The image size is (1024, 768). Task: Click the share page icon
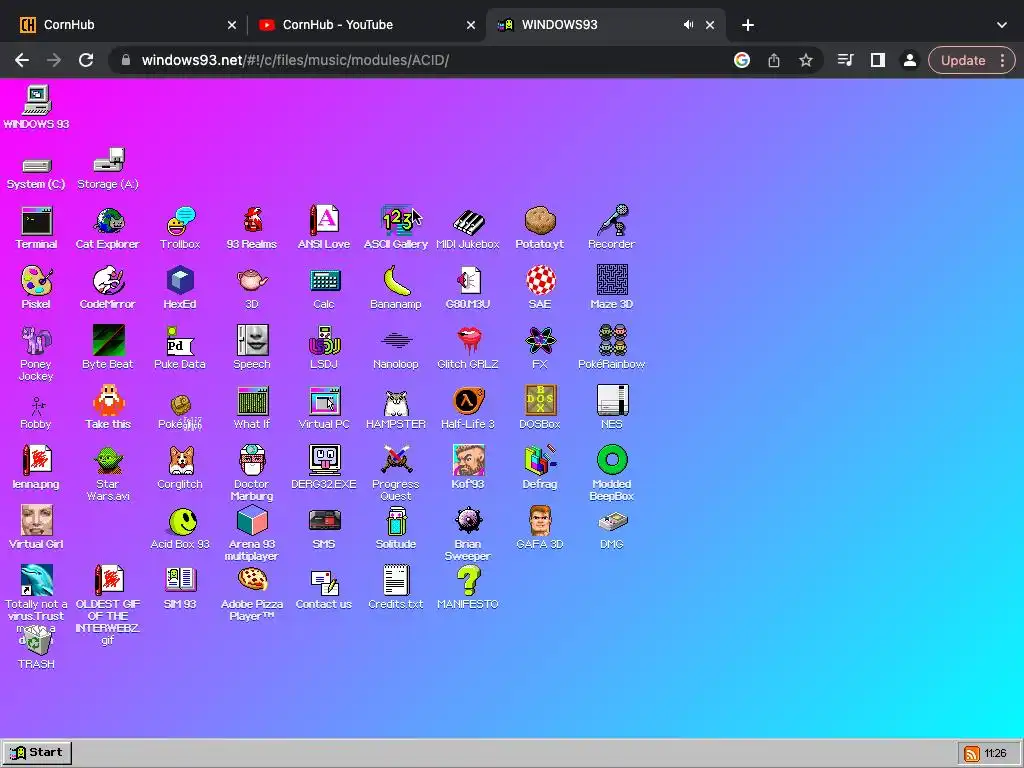[x=774, y=60]
